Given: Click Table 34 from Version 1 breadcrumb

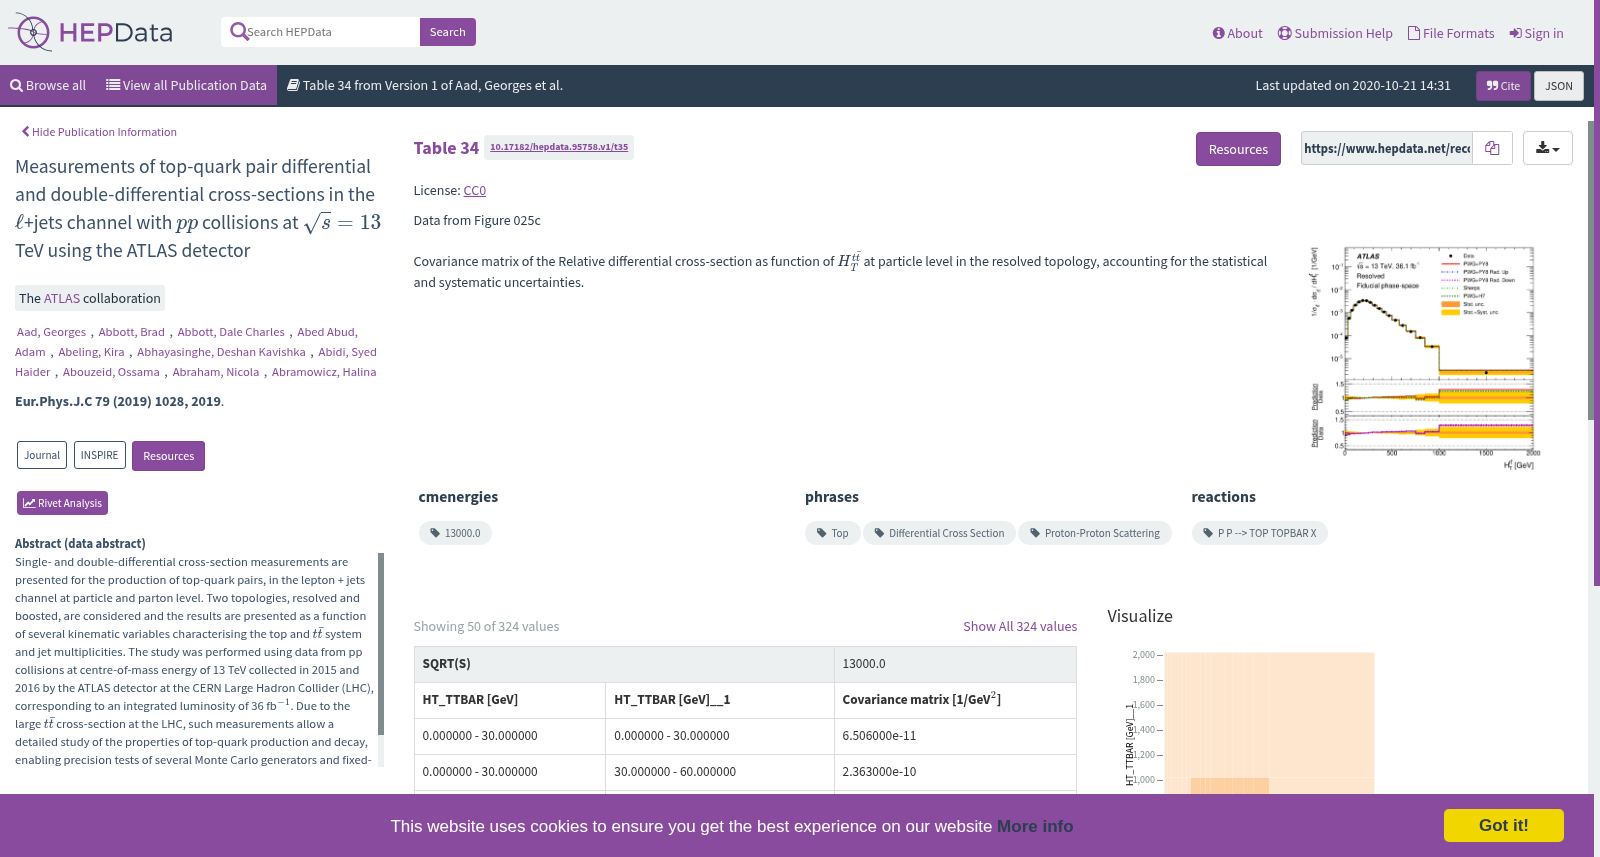Looking at the screenshot, I should pos(425,86).
